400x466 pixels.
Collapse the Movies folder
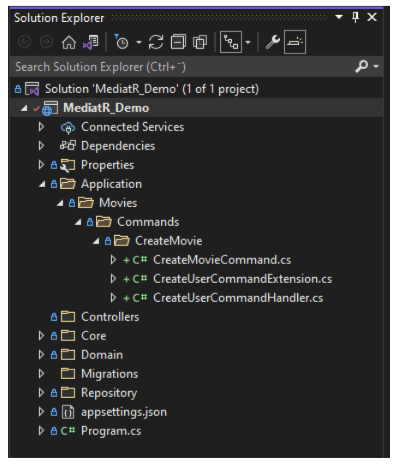pyautogui.click(x=60, y=203)
